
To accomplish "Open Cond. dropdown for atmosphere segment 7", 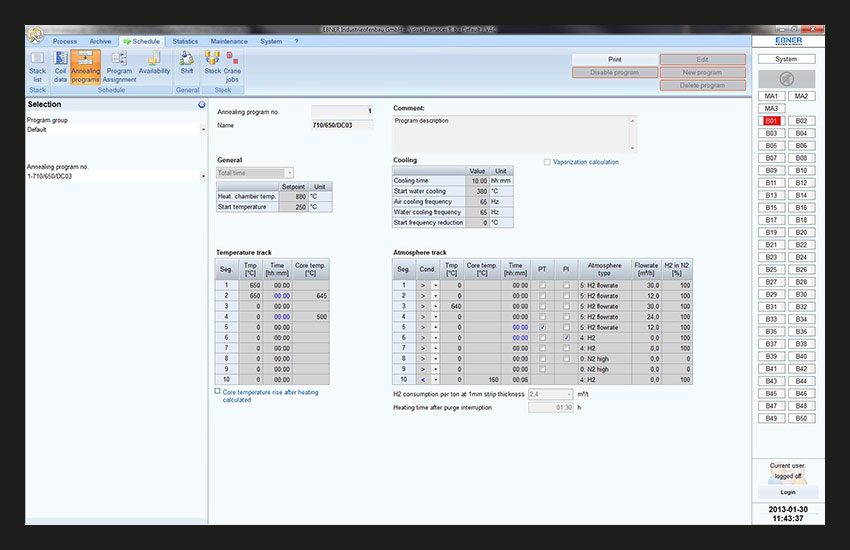I will [435, 348].
